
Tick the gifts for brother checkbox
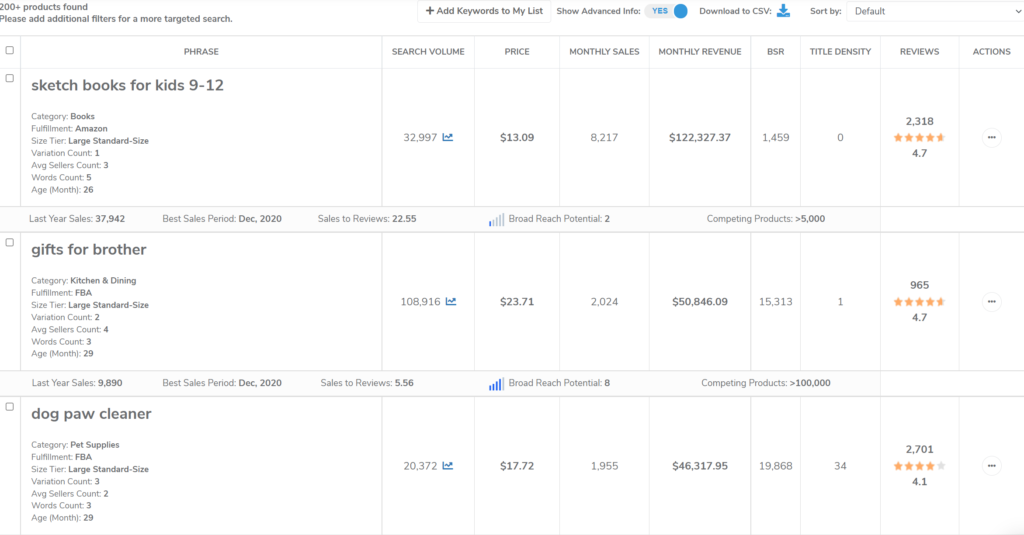10,242
